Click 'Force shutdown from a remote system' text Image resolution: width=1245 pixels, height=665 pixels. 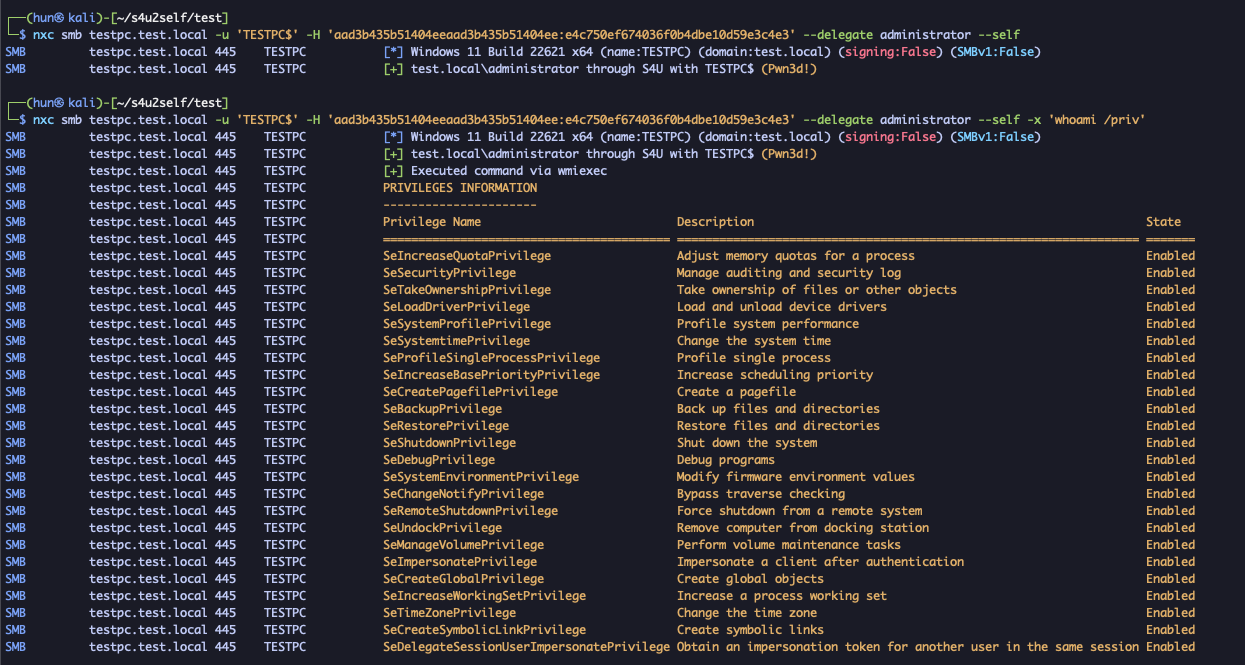(800, 511)
